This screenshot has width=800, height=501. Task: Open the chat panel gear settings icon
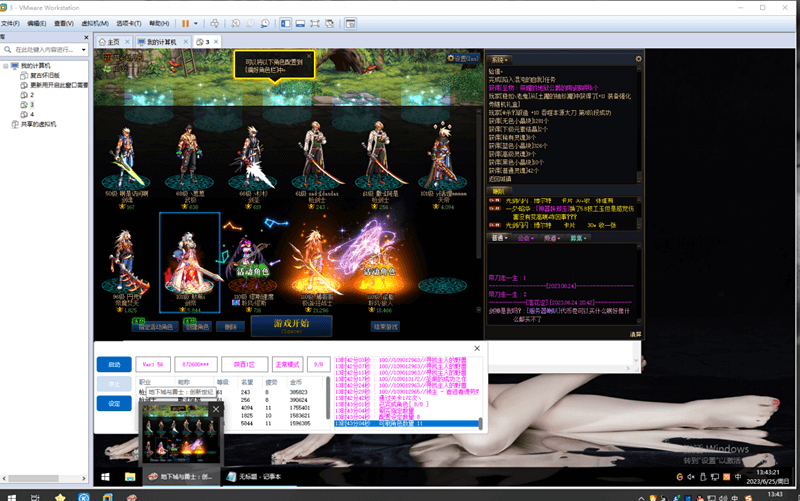click(638, 59)
